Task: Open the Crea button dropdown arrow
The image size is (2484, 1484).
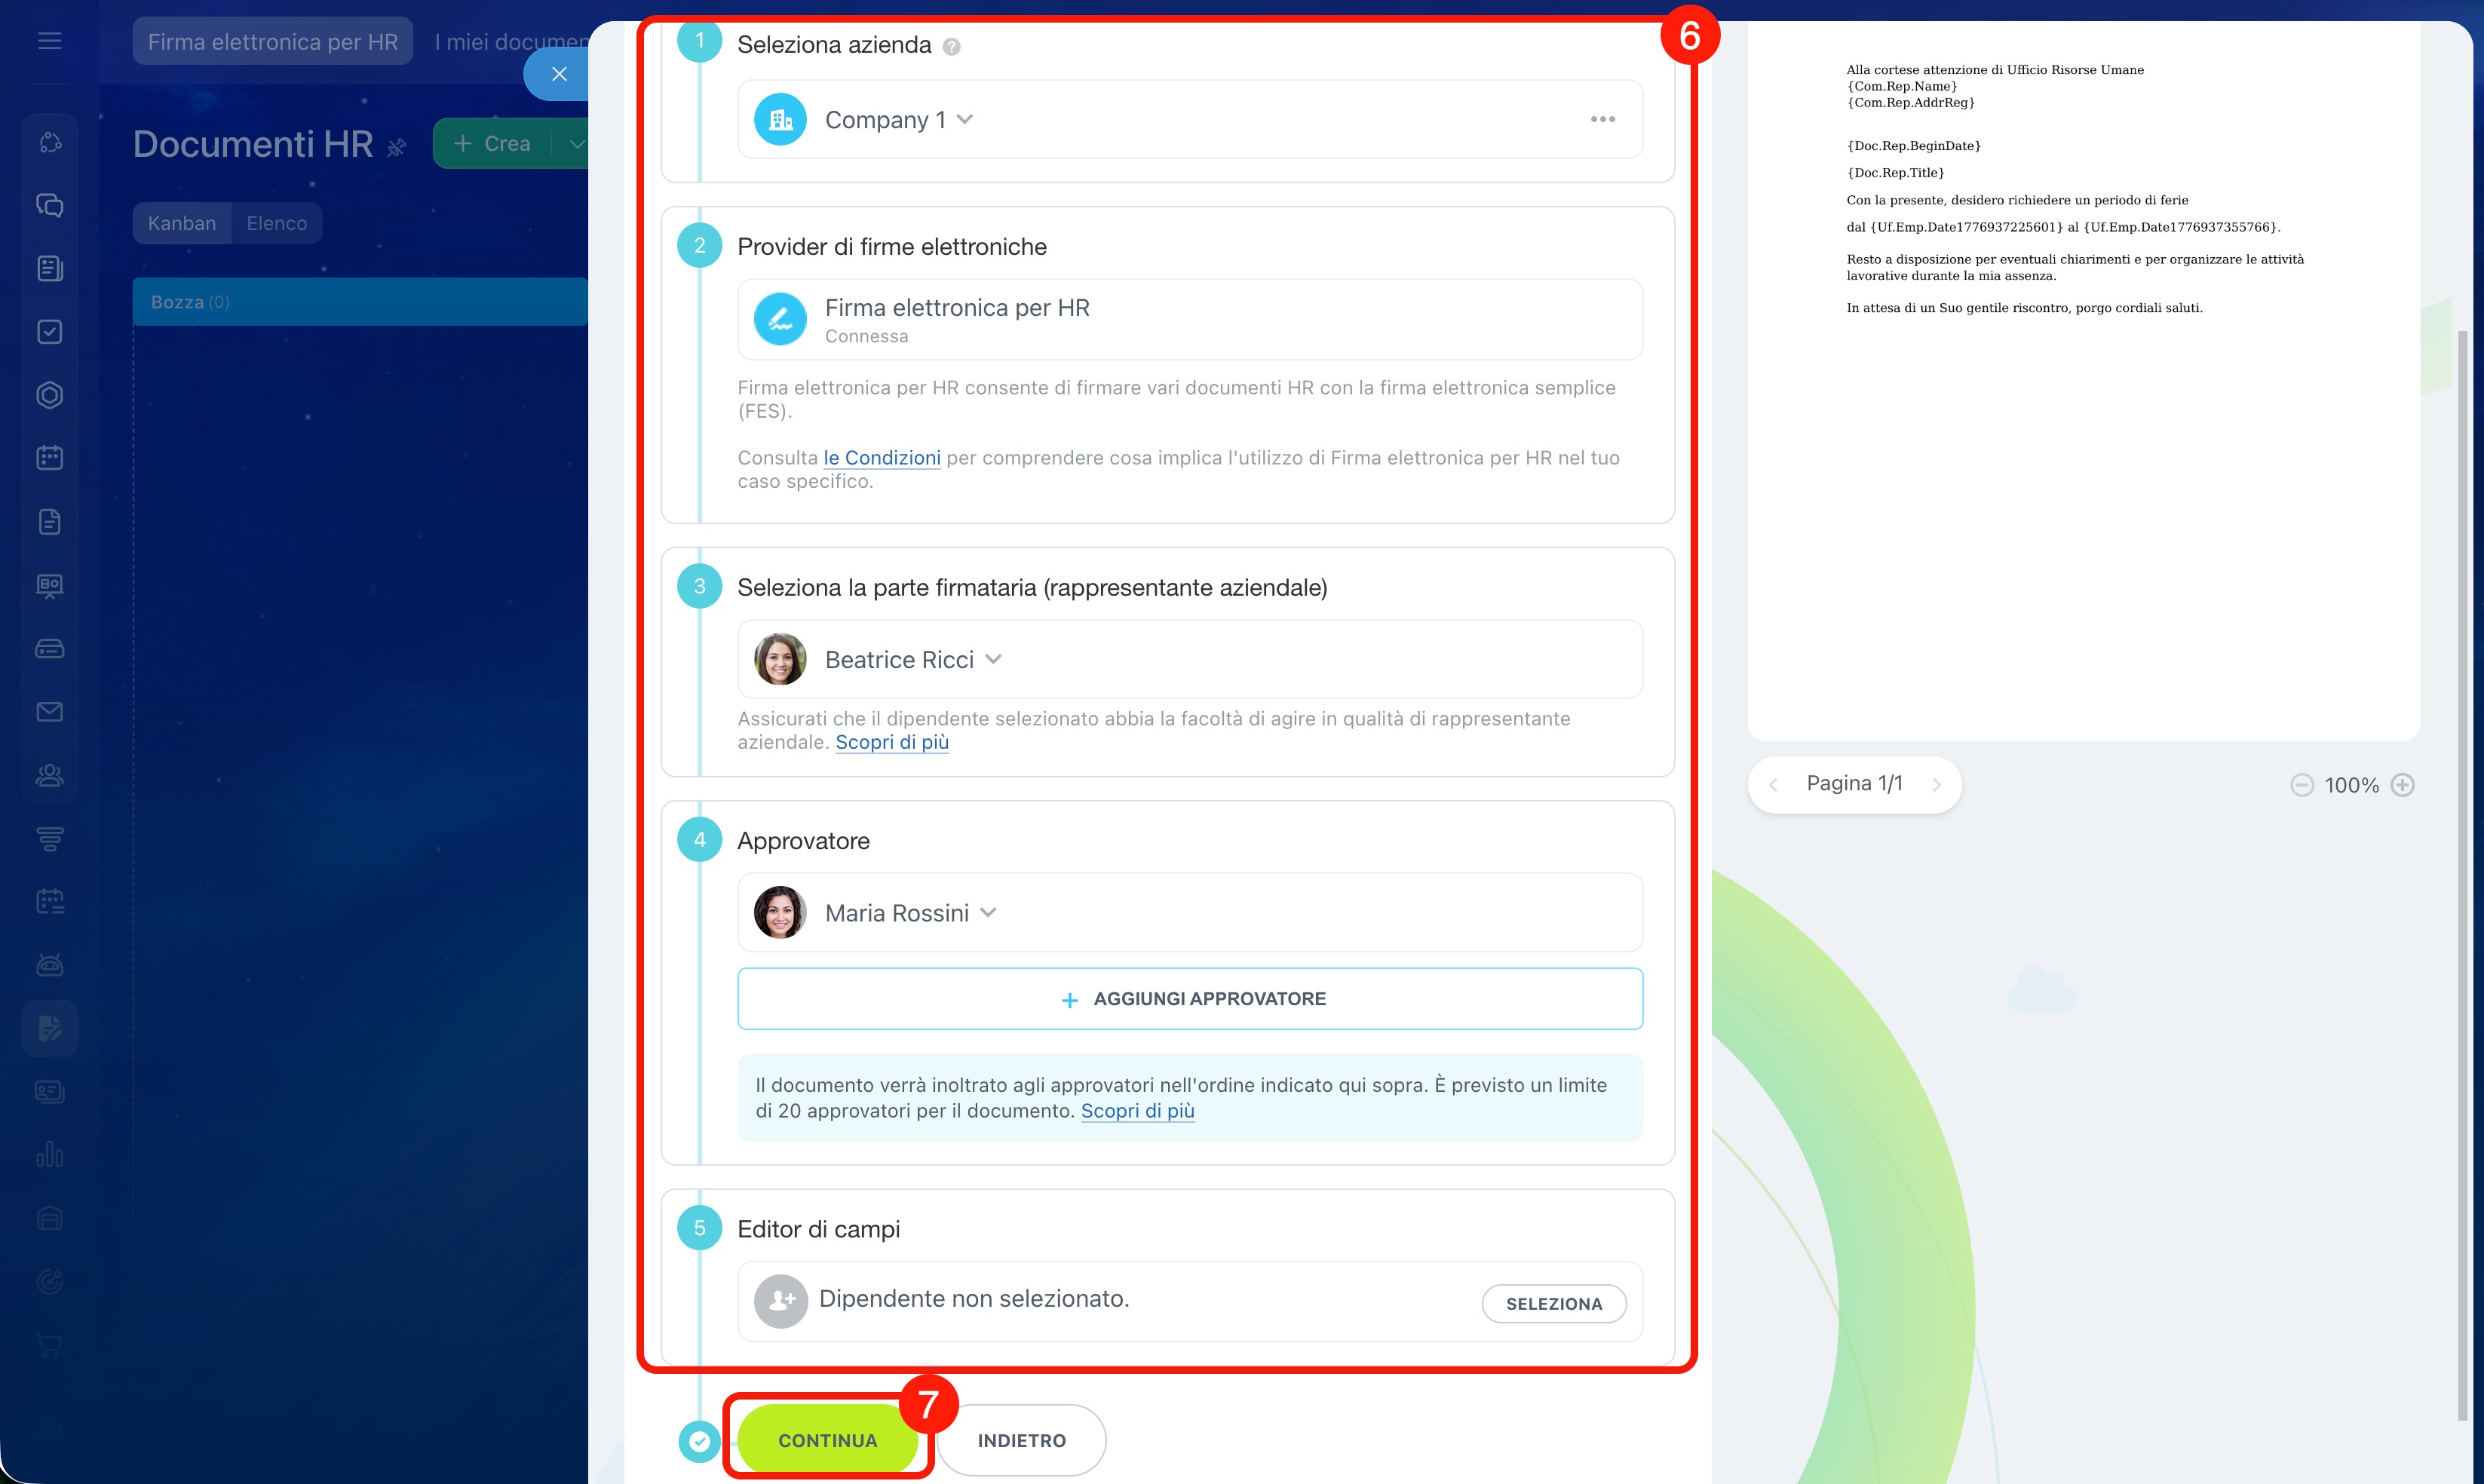Action: 576,144
